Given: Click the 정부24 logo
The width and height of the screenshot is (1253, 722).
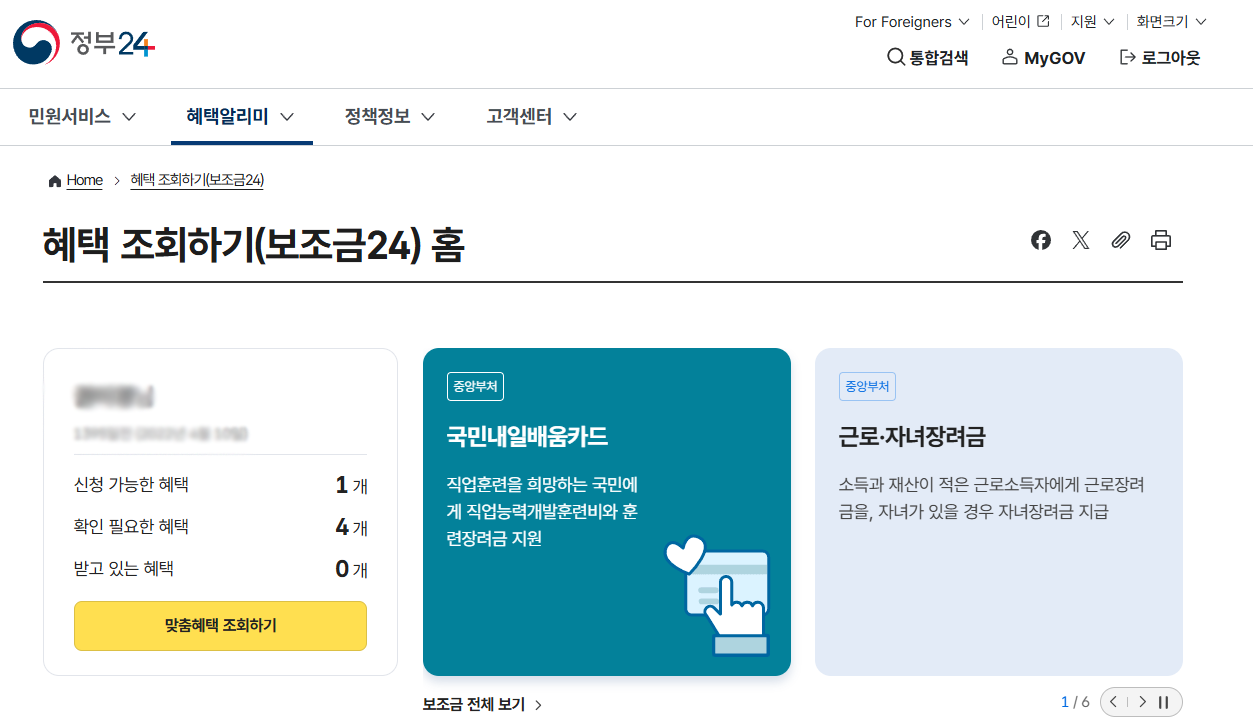Looking at the screenshot, I should tap(84, 43).
